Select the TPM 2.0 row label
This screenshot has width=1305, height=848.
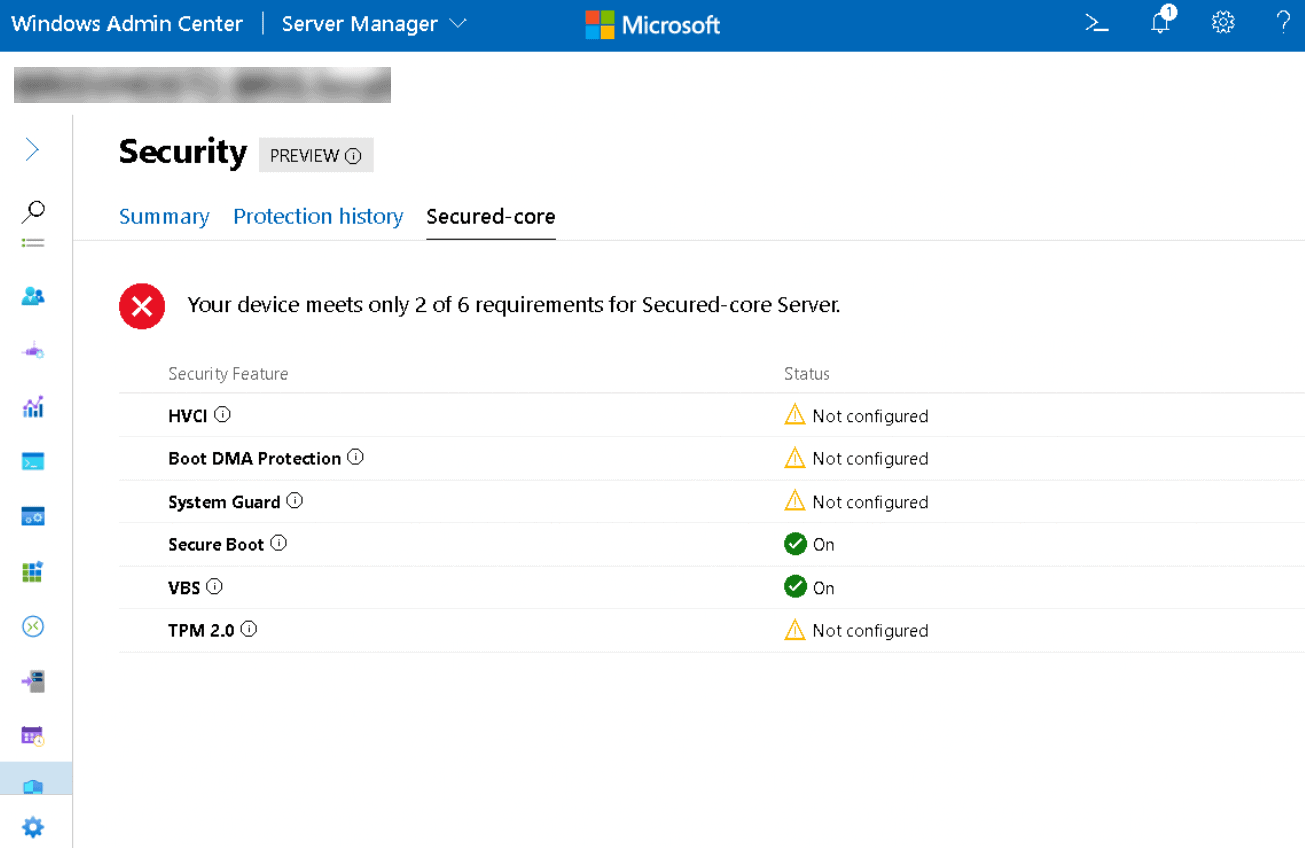click(x=201, y=631)
